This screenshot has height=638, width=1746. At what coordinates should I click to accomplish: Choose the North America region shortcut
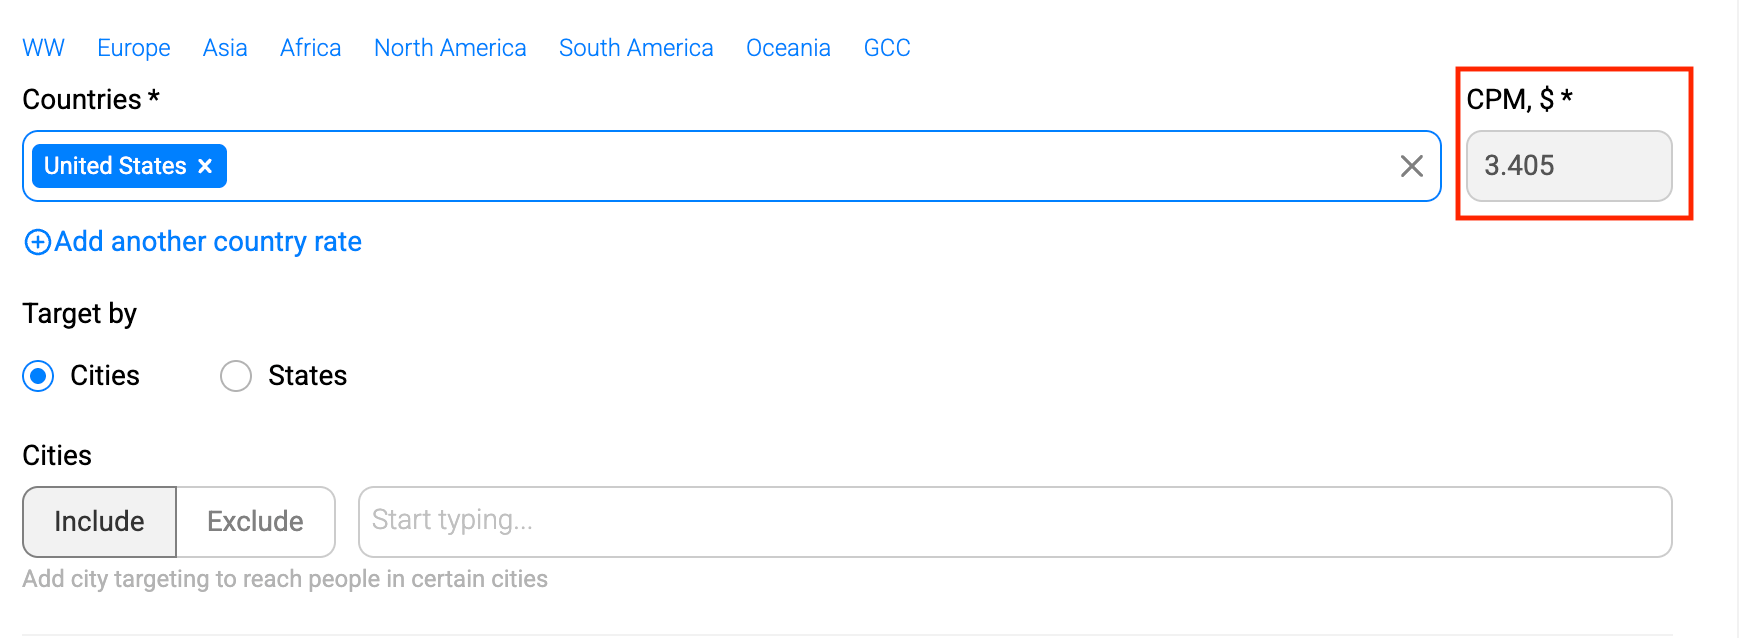click(x=450, y=48)
